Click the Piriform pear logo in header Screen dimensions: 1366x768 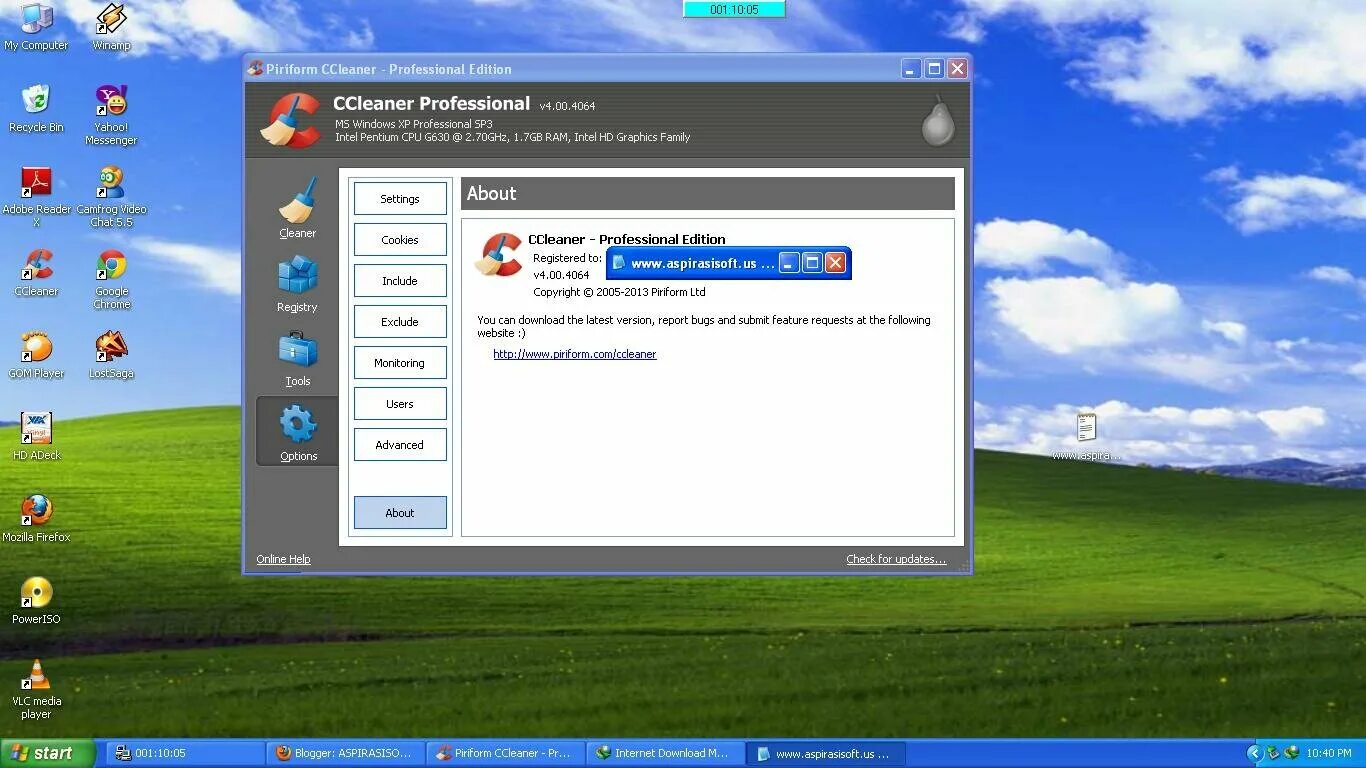[x=938, y=120]
